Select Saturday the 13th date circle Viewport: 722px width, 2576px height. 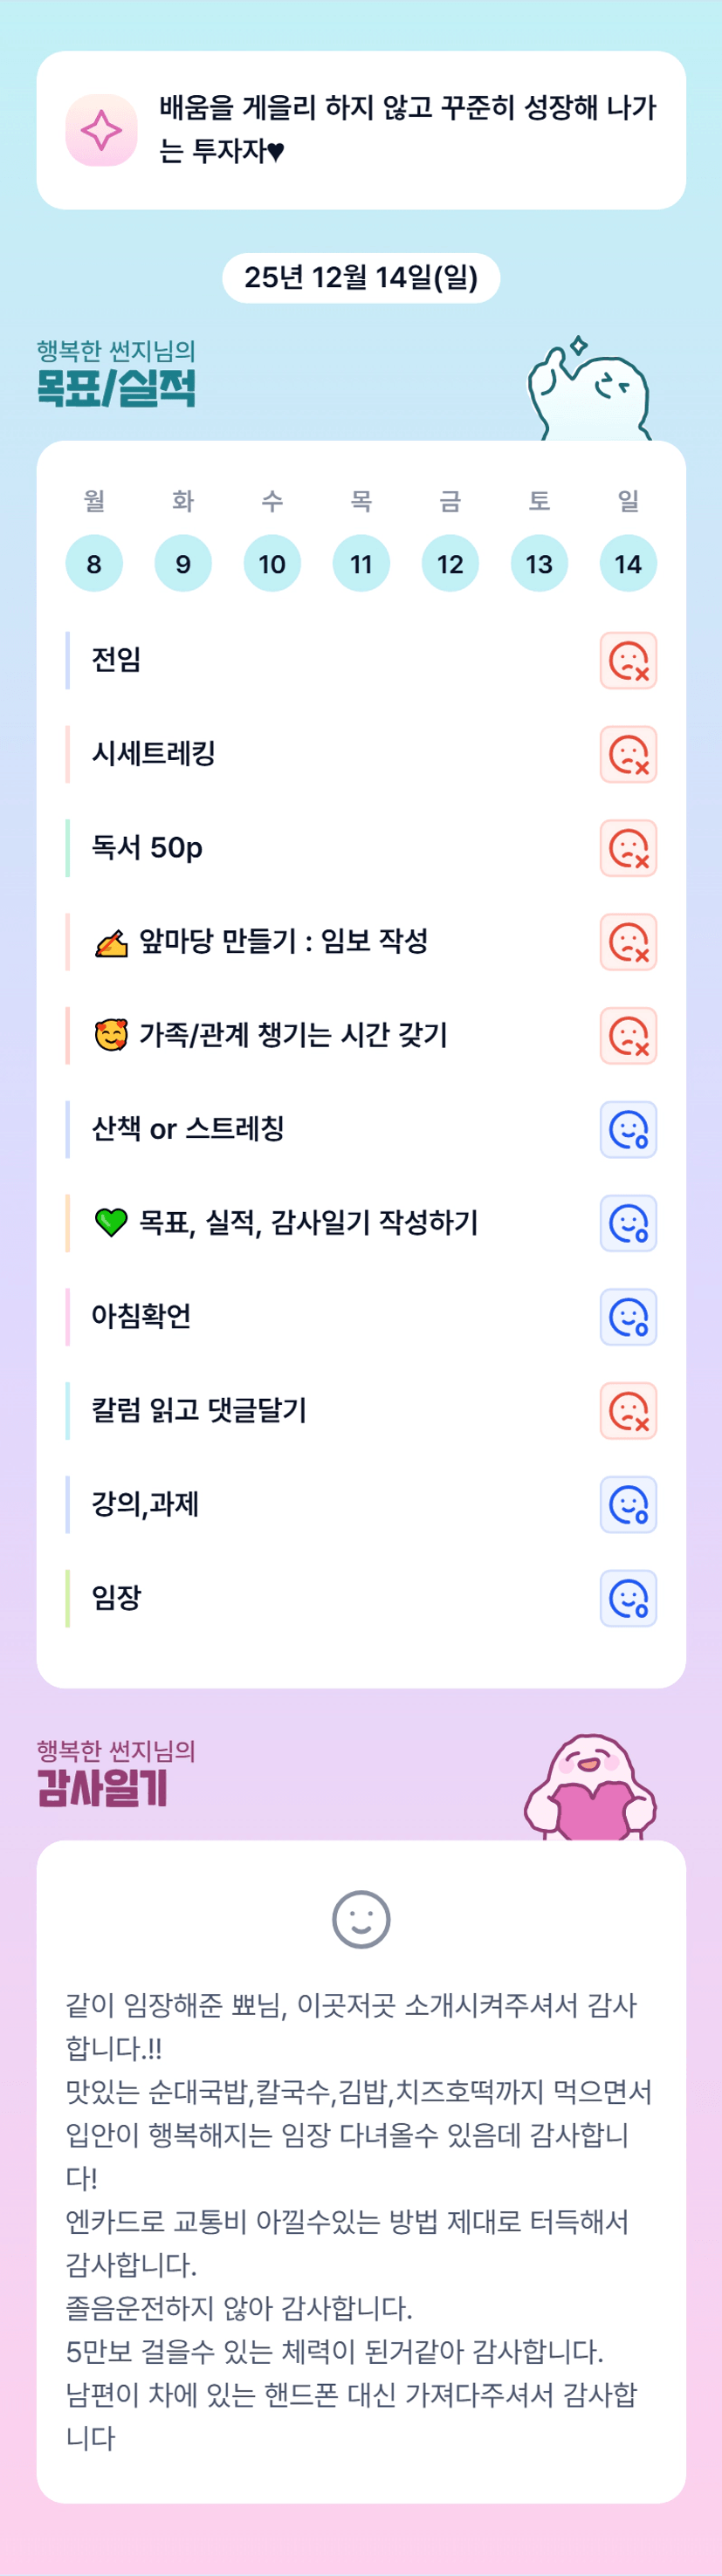[539, 564]
